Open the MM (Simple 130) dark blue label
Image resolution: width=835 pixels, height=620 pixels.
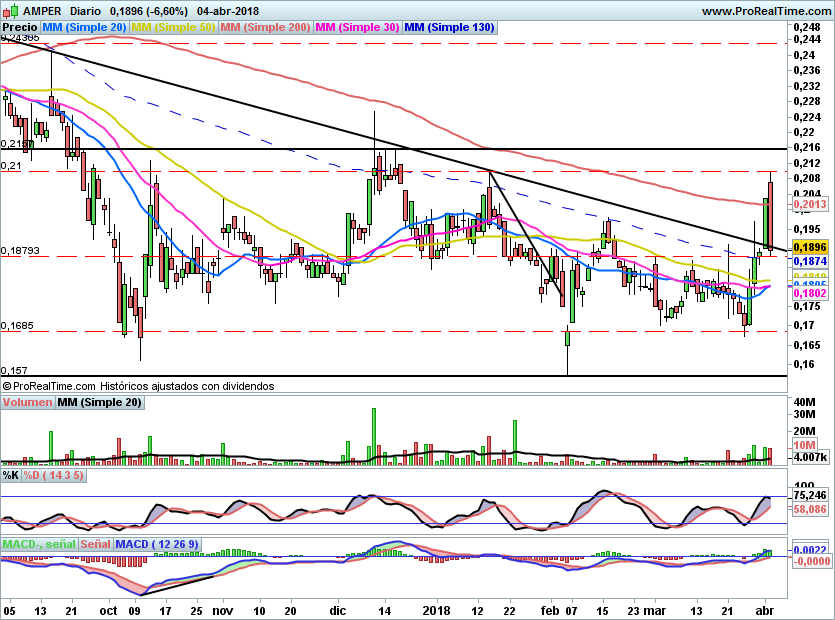tap(450, 27)
